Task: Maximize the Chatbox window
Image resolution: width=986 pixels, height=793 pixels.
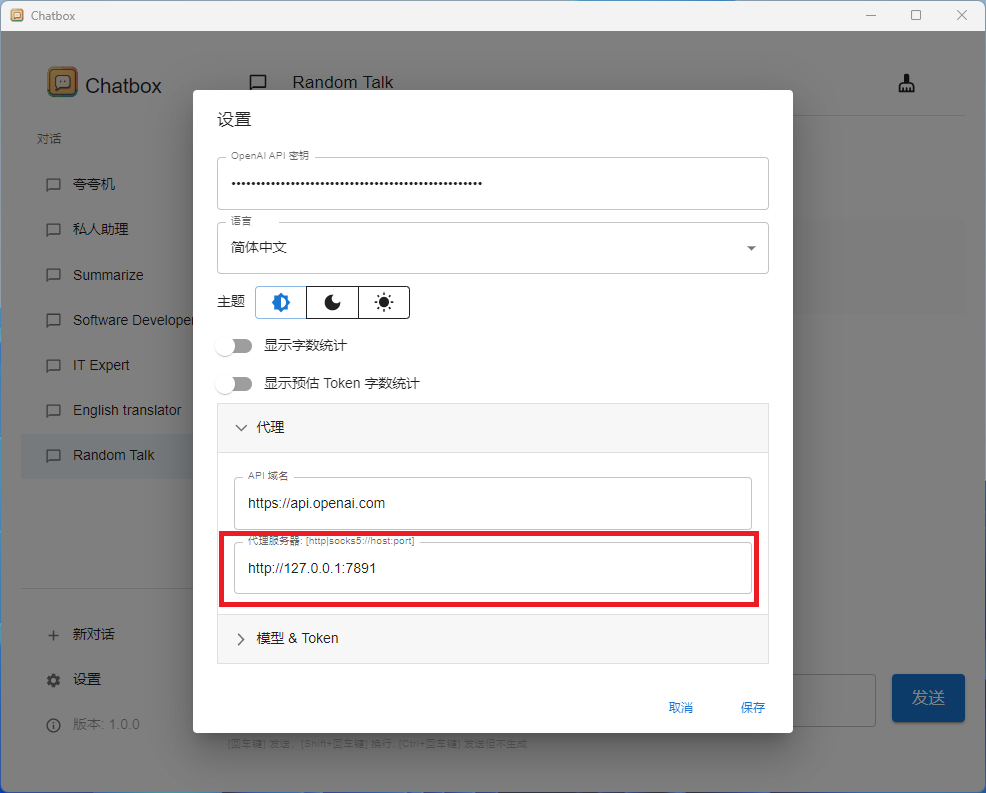Action: click(x=916, y=15)
